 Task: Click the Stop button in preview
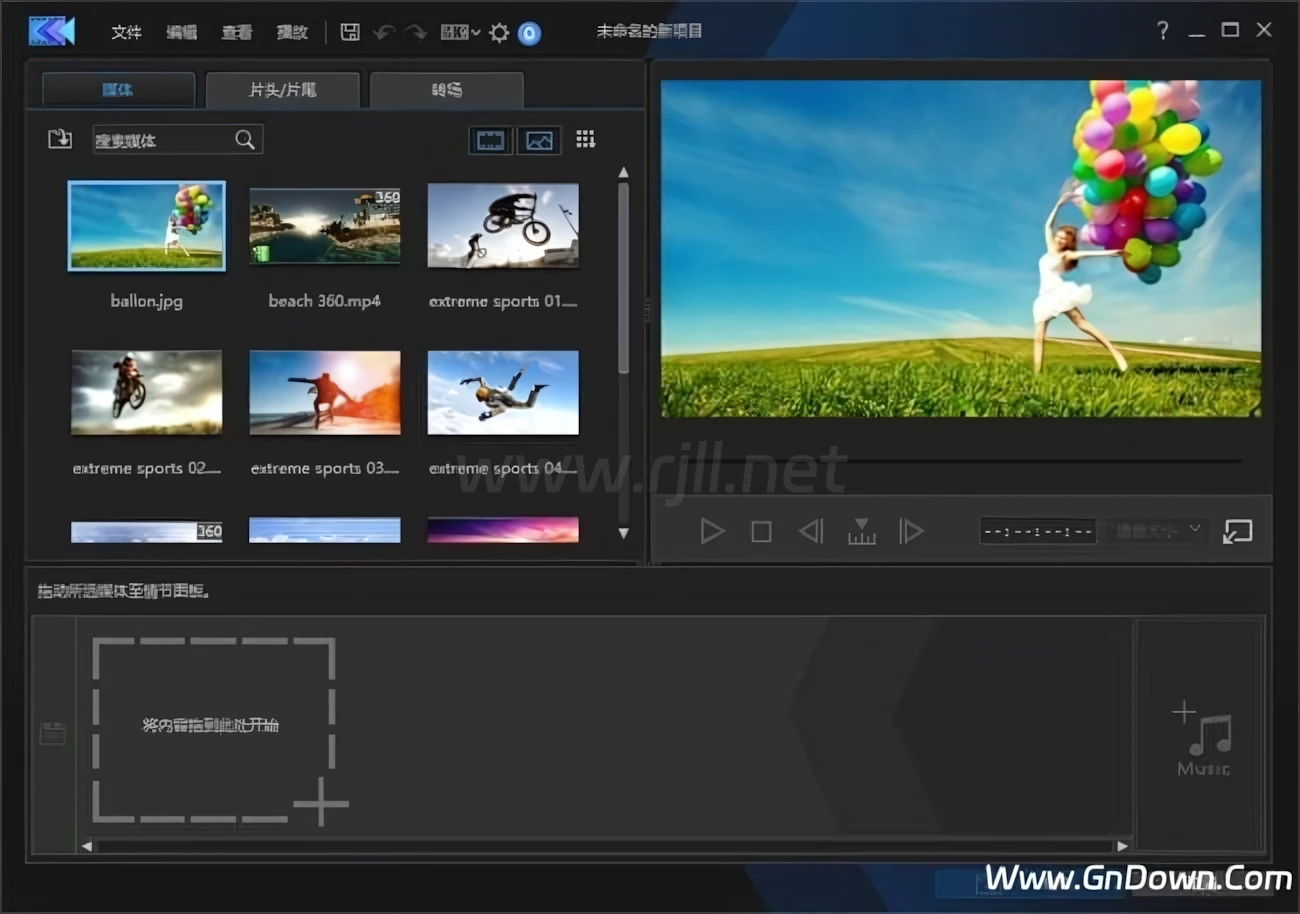pyautogui.click(x=761, y=531)
